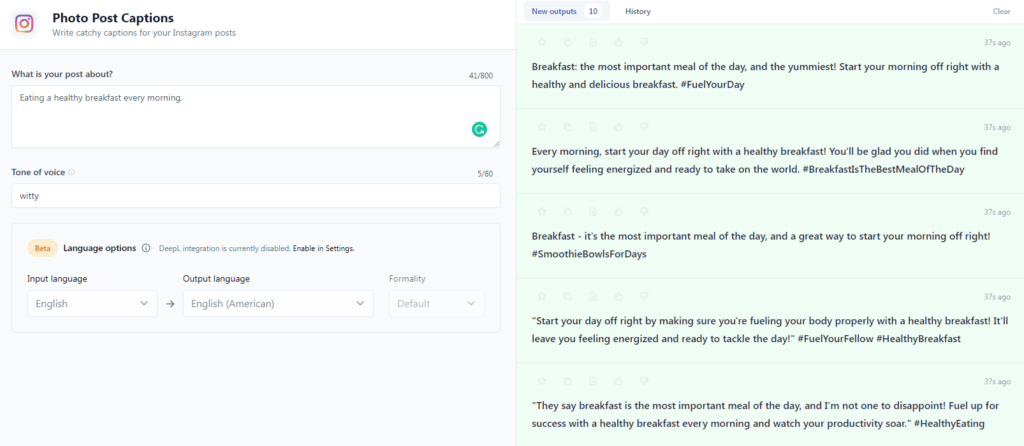The image size is (1024, 446).
Task: Expand the Formality Default dropdown
Action: (436, 304)
